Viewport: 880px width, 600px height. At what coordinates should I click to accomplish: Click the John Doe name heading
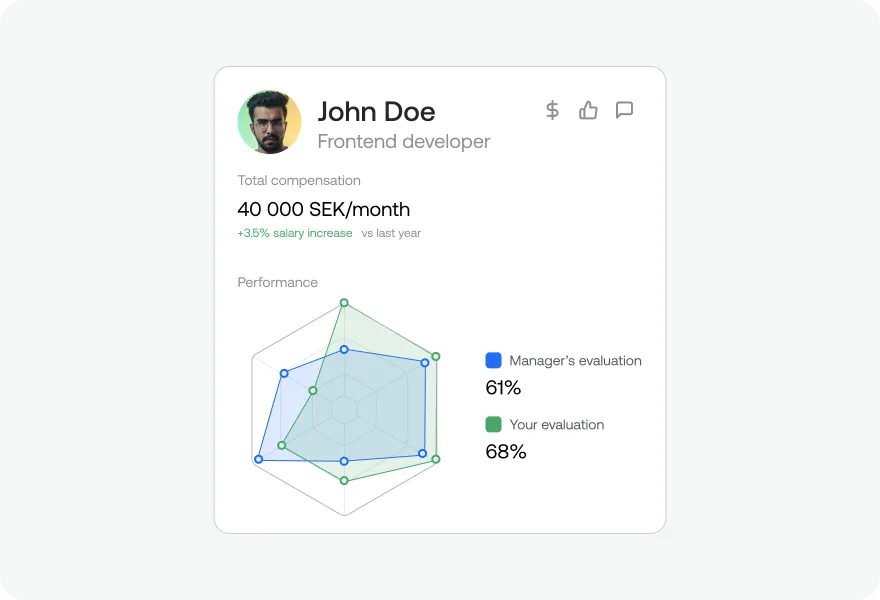(377, 111)
